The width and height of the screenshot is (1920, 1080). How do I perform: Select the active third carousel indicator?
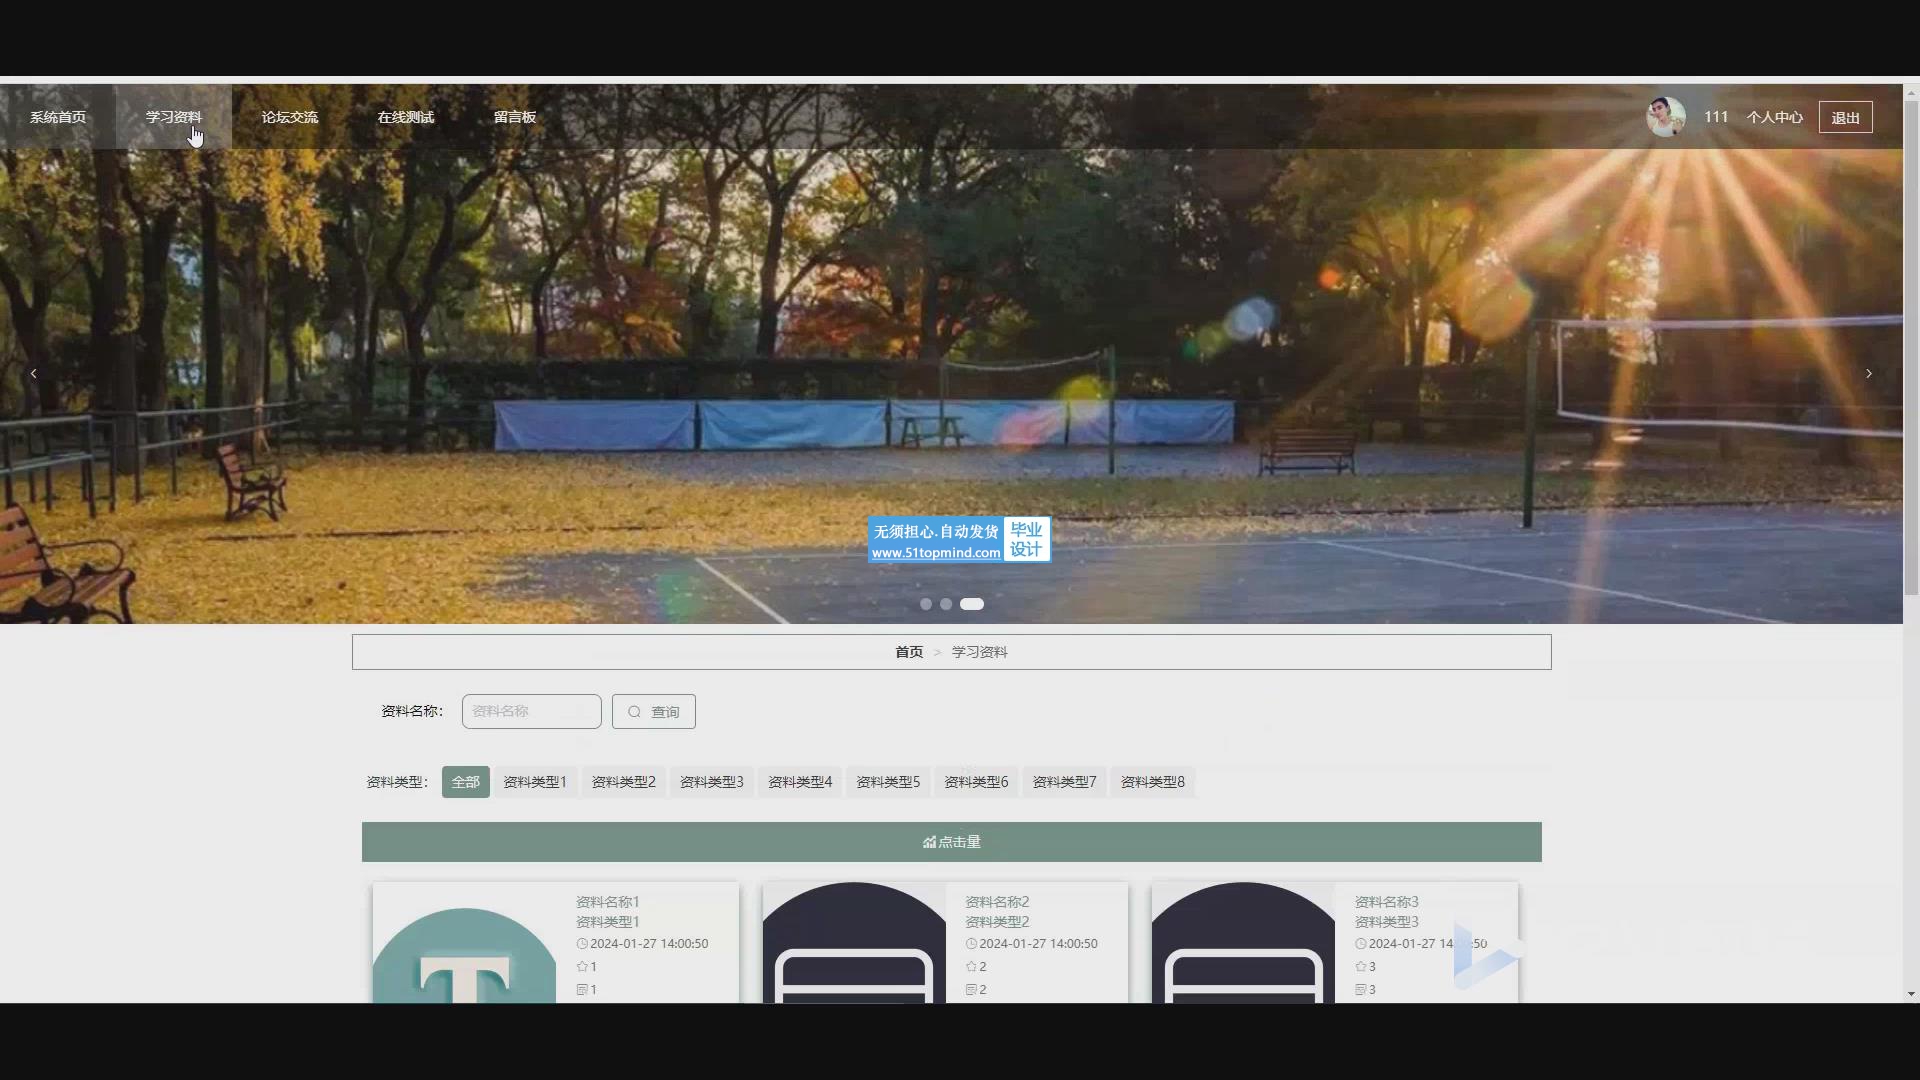(972, 604)
